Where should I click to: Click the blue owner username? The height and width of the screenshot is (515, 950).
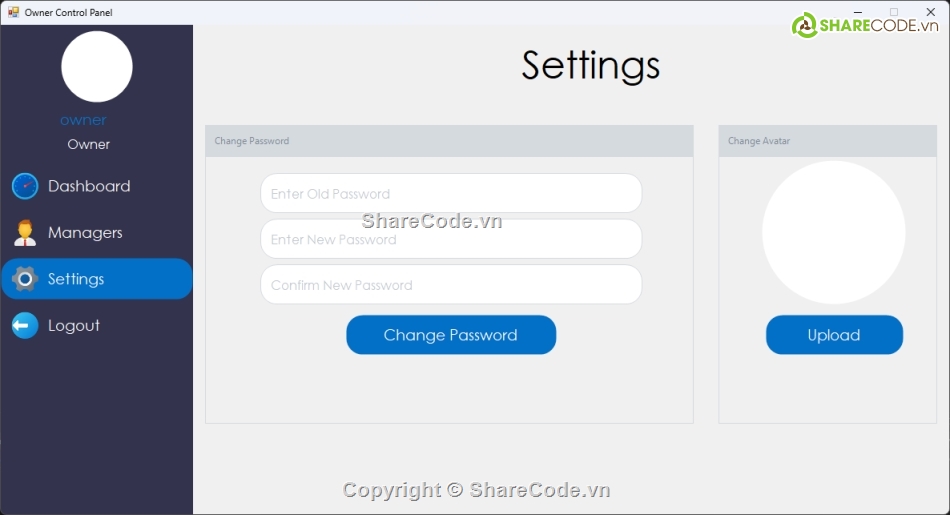pos(83,120)
